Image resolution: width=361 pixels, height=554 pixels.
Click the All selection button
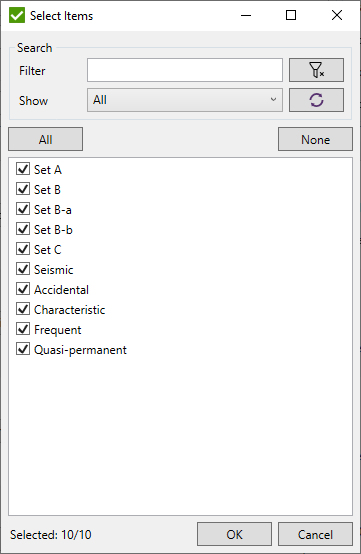pyautogui.click(x=46, y=139)
